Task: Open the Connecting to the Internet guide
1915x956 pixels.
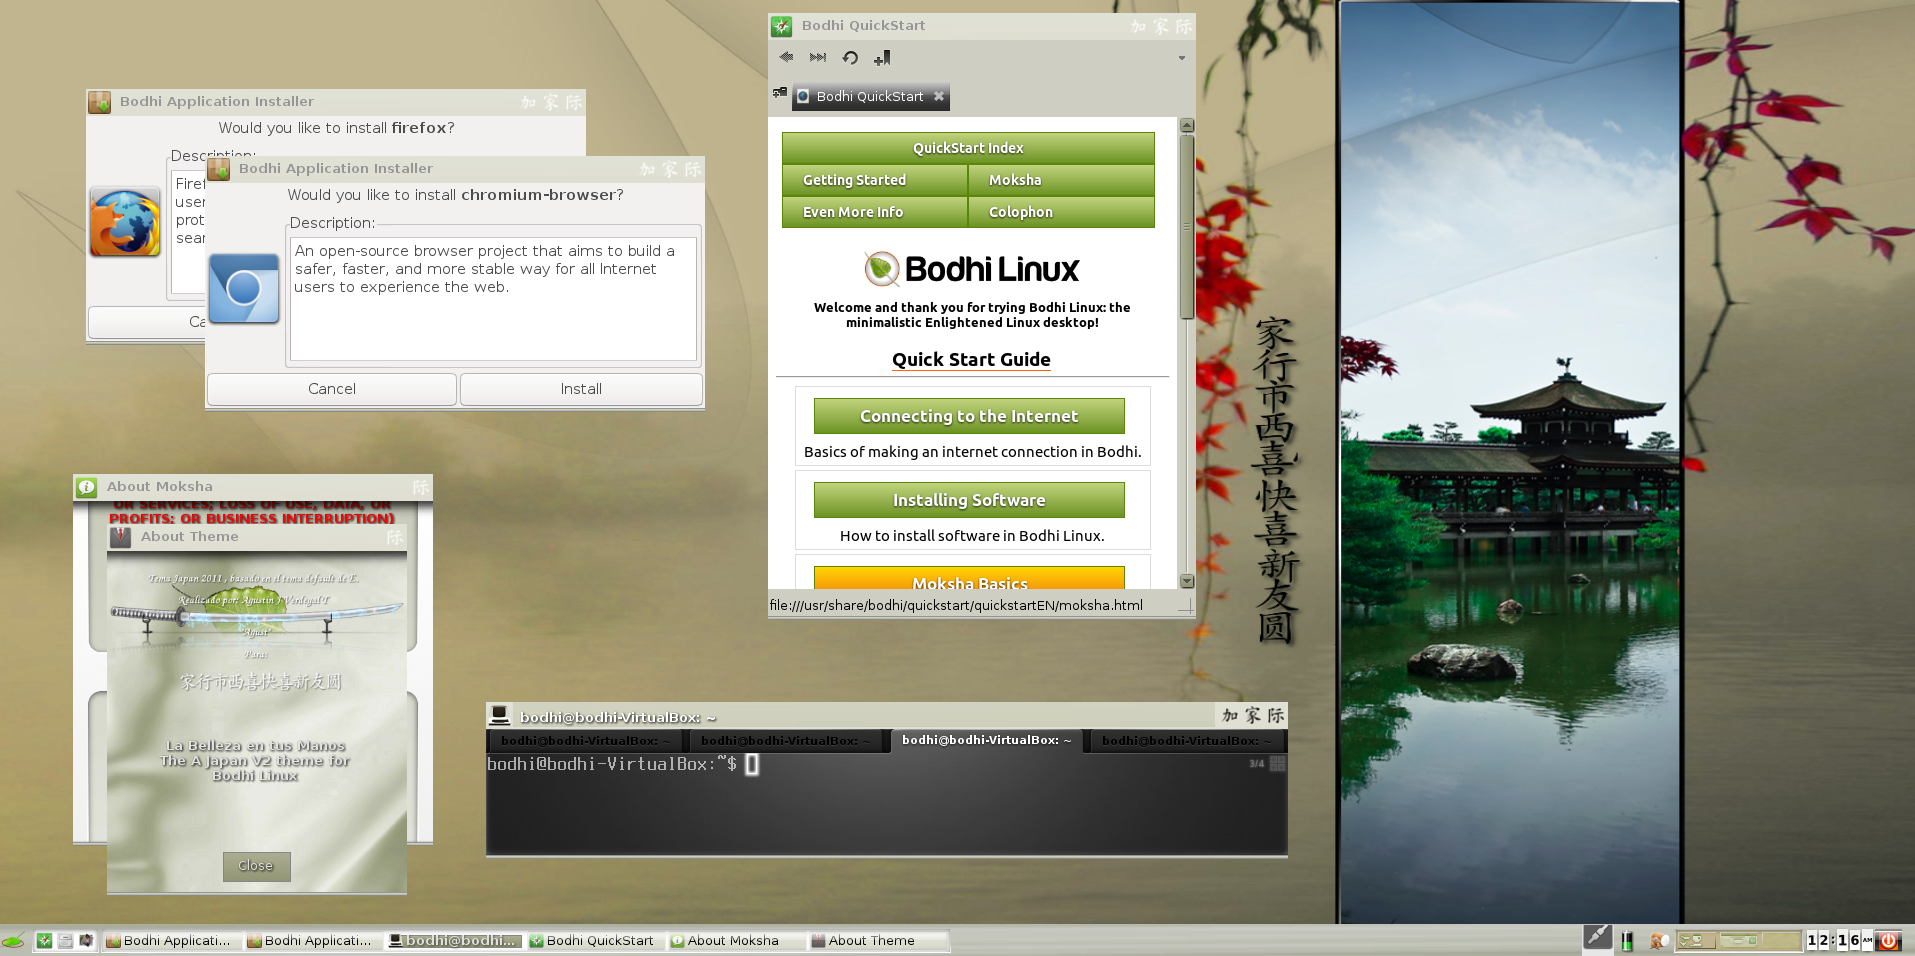Action: pos(969,416)
